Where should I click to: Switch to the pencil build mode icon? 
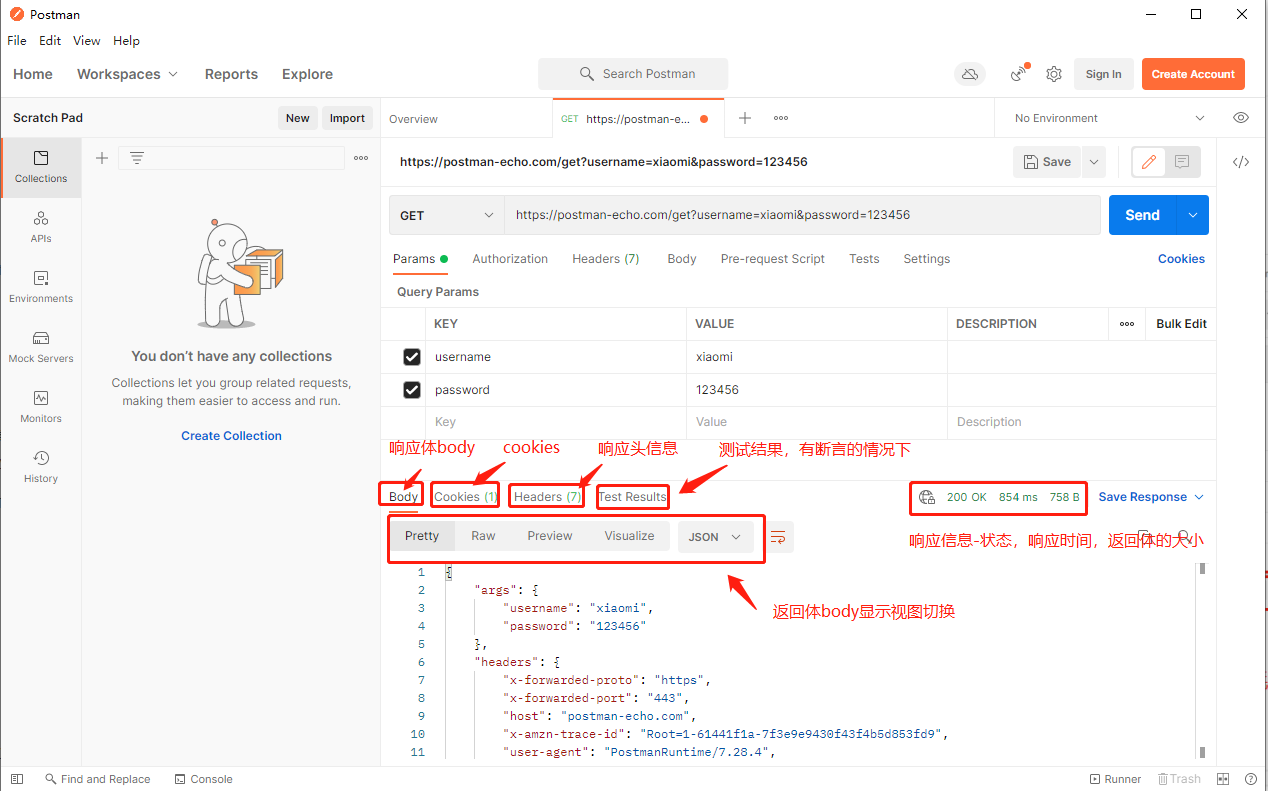coord(1149,162)
